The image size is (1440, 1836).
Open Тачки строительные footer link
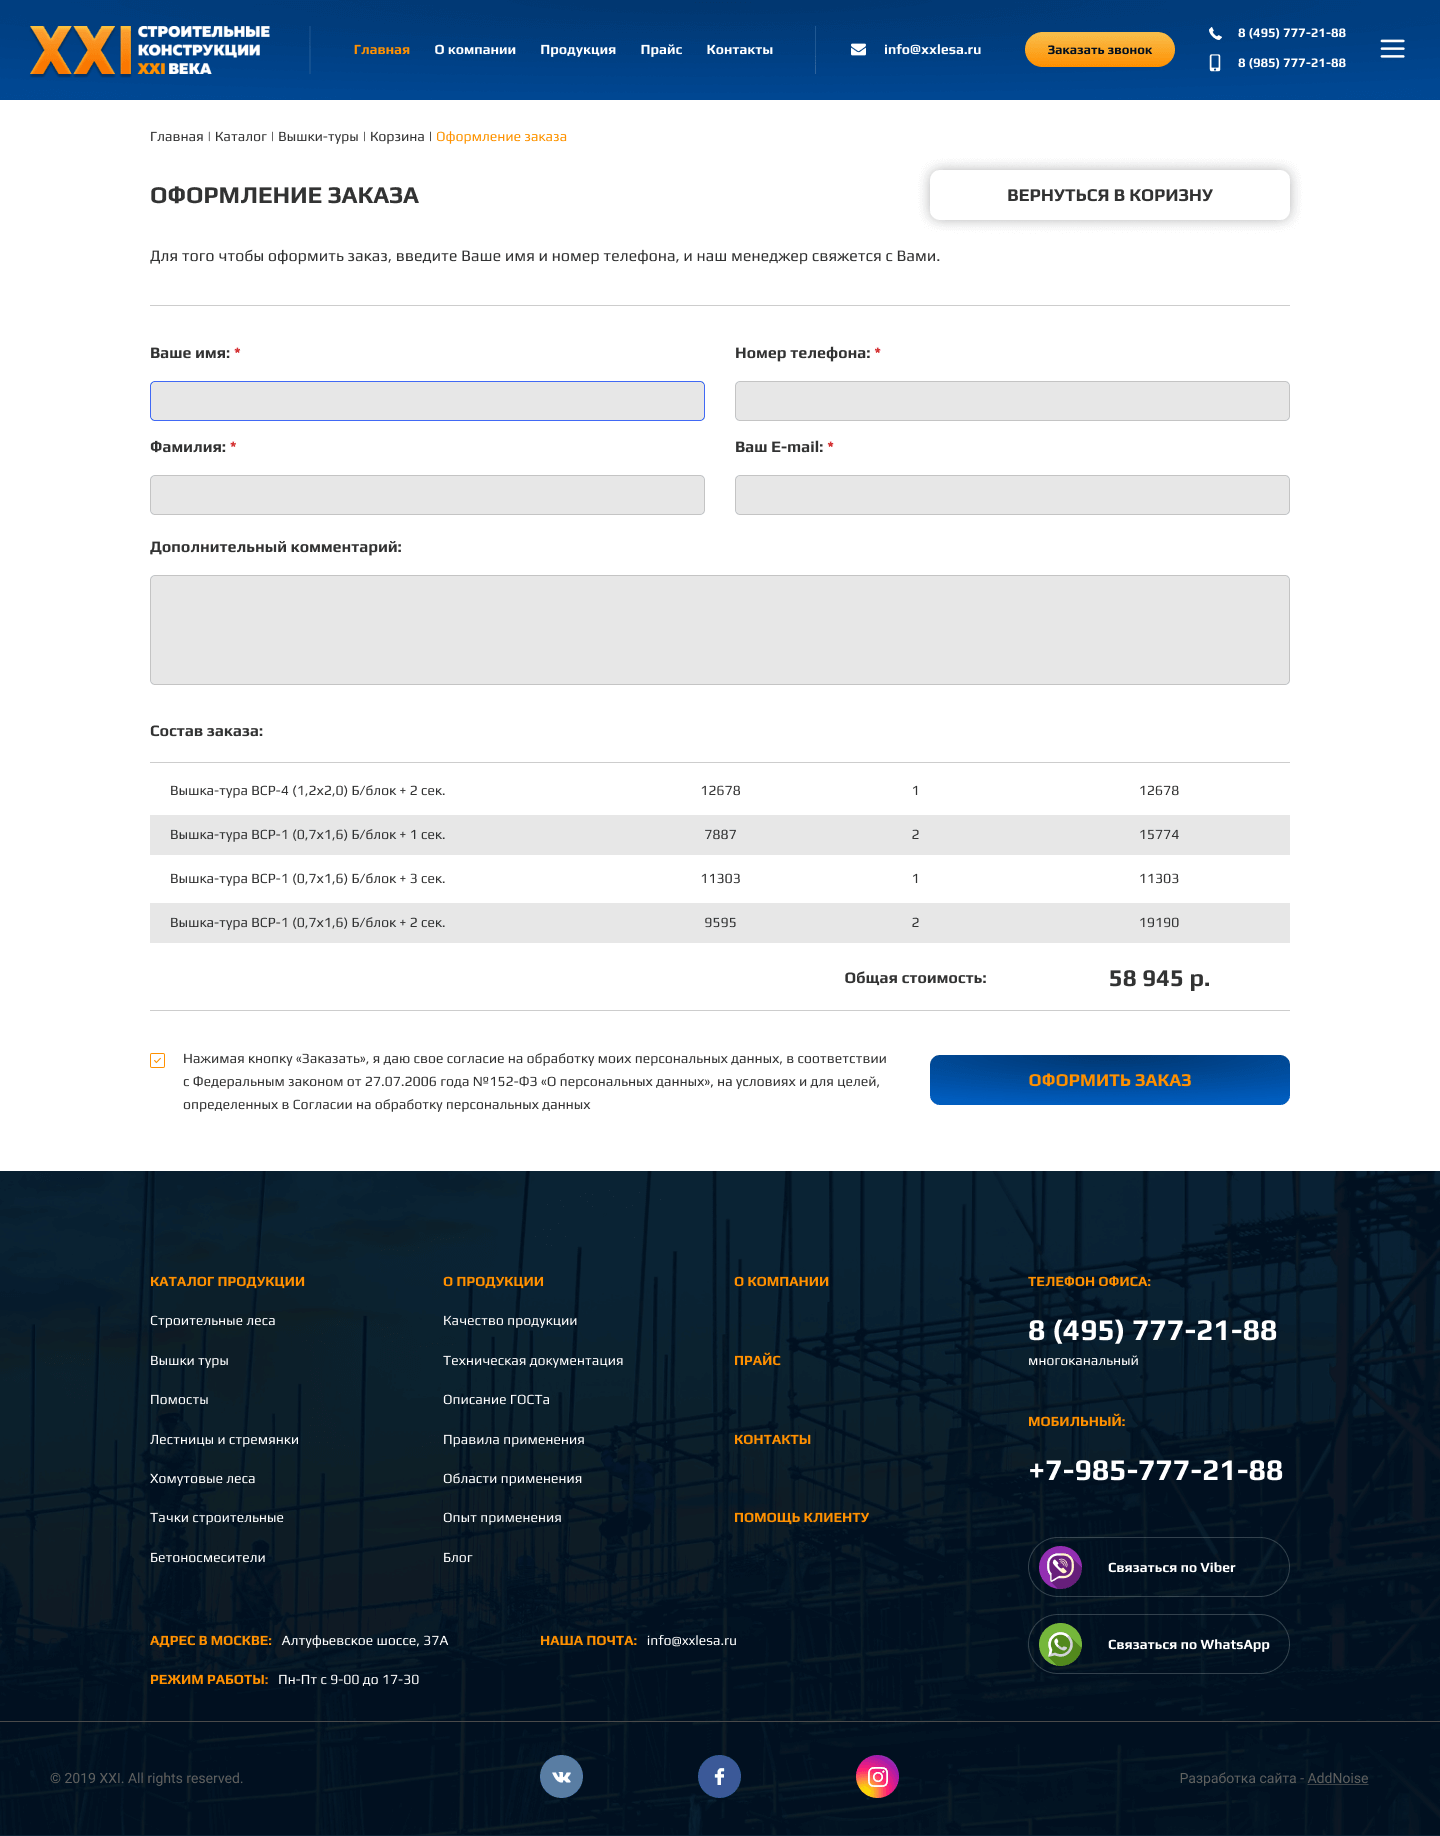coord(217,1518)
